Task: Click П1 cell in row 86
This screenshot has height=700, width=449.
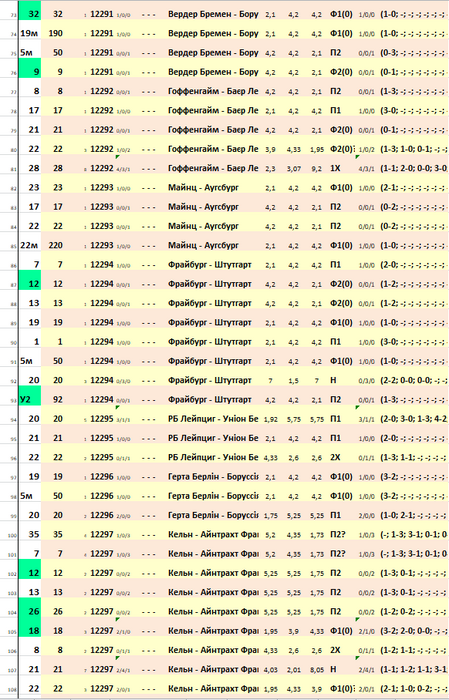Action: [336, 264]
